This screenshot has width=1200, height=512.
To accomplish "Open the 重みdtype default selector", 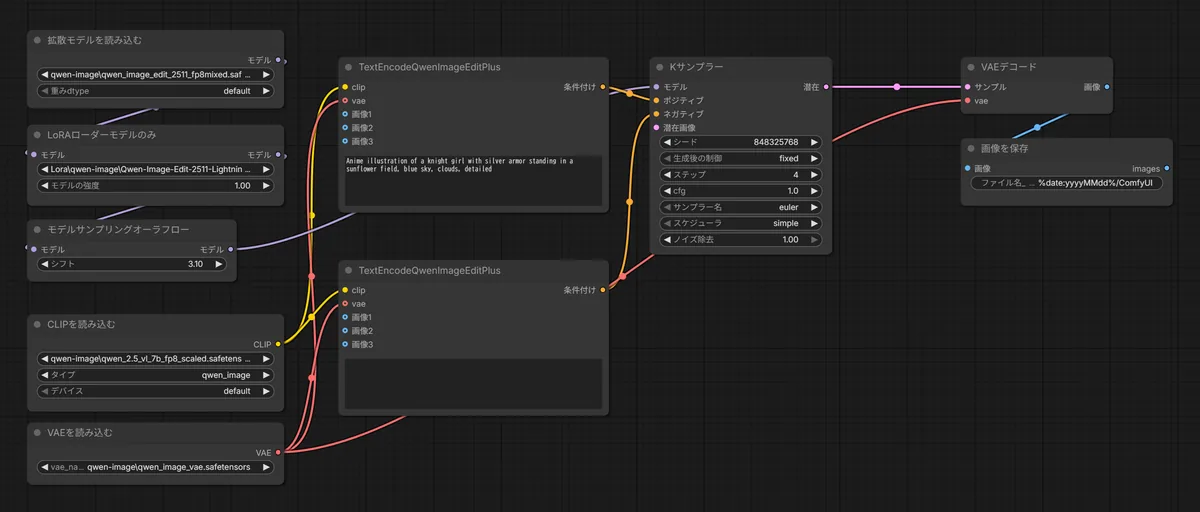I will [155, 90].
